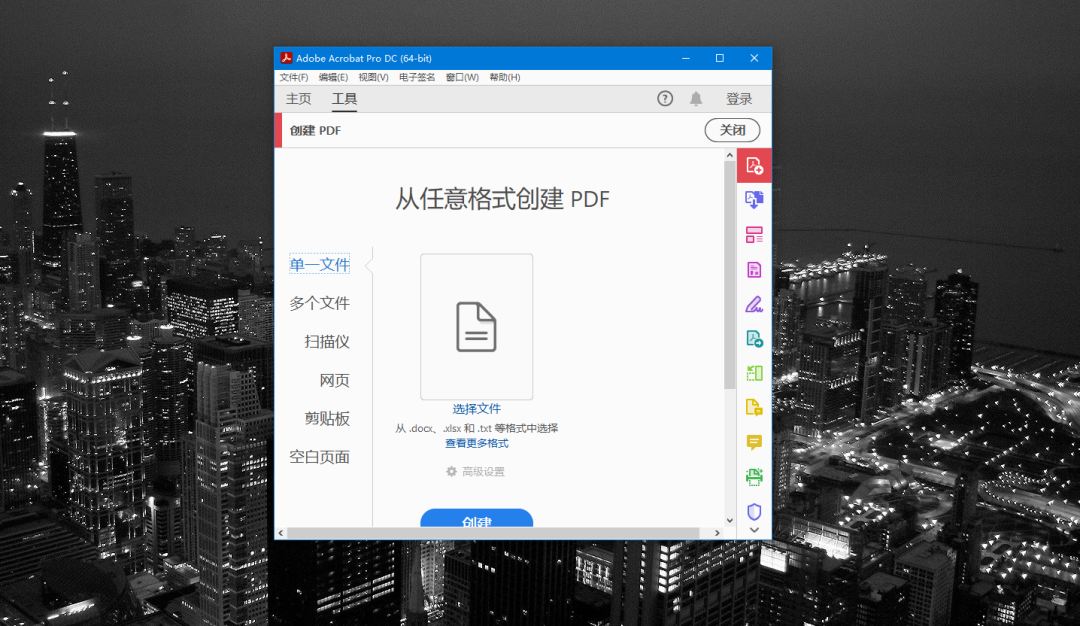Close the Acrobat window
This screenshot has width=1080, height=626.
pos(754,58)
